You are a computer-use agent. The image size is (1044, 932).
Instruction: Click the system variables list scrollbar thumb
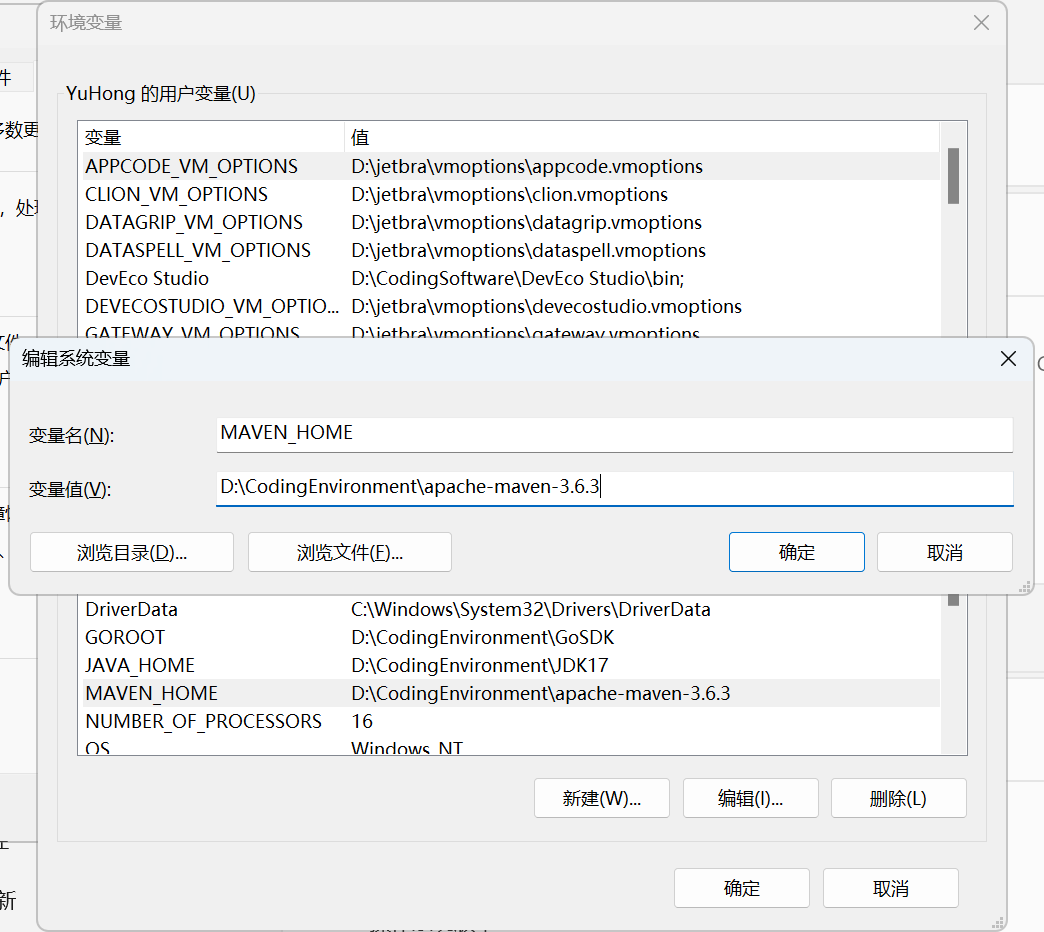click(x=953, y=600)
